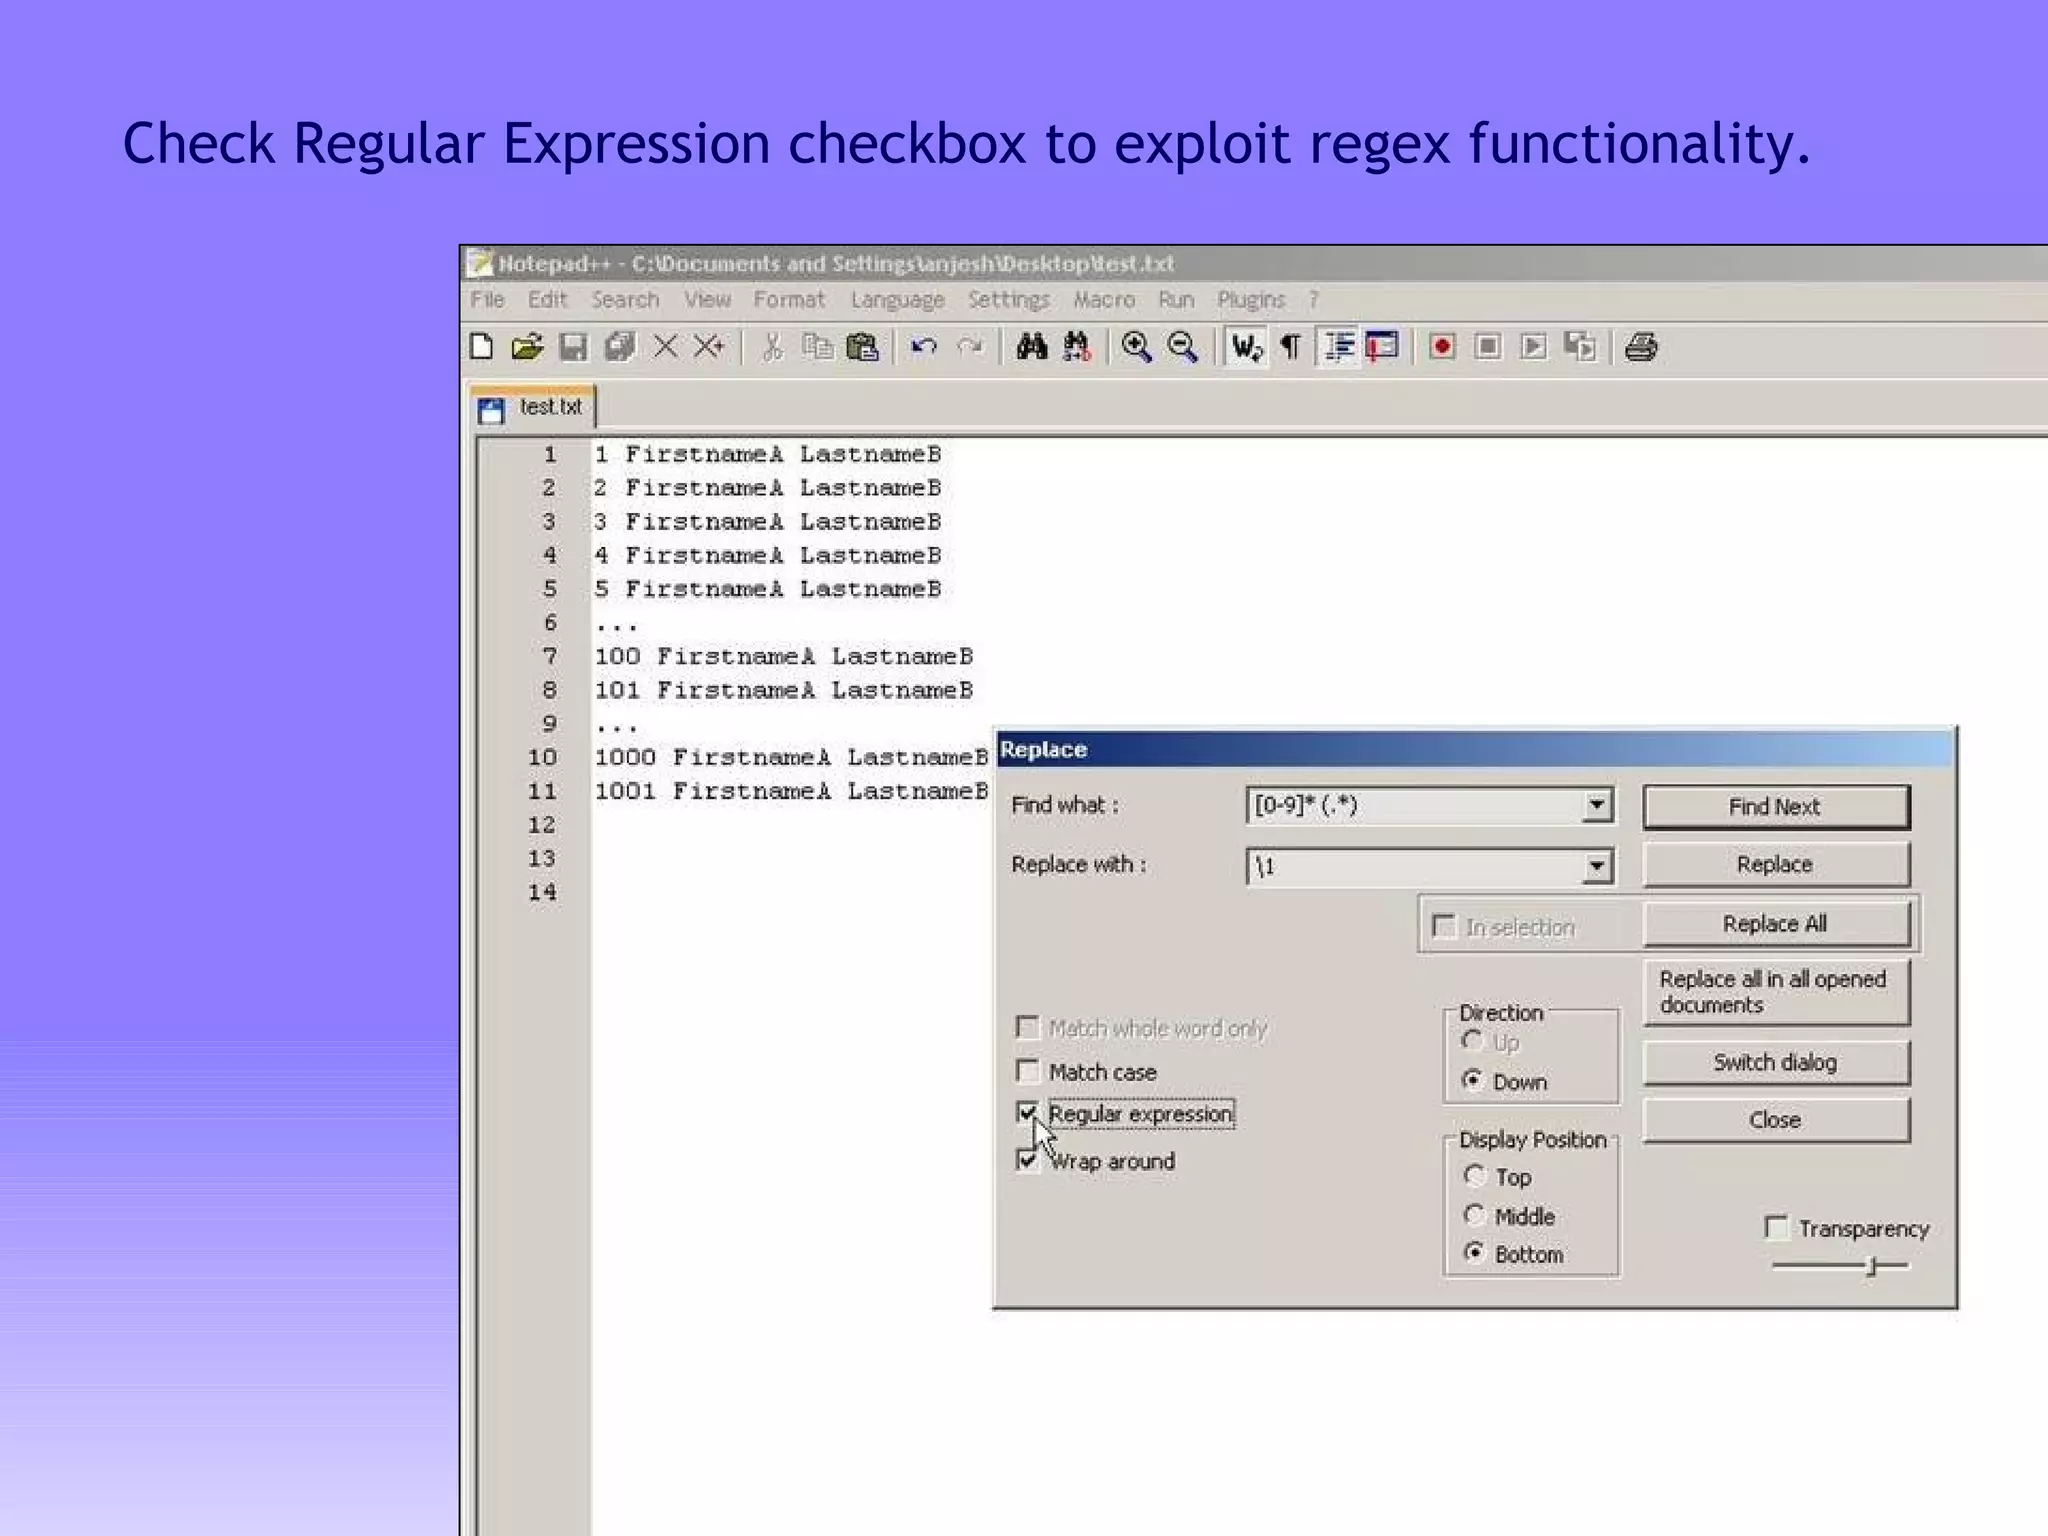
Task: Open the File menu
Action: click(x=487, y=299)
